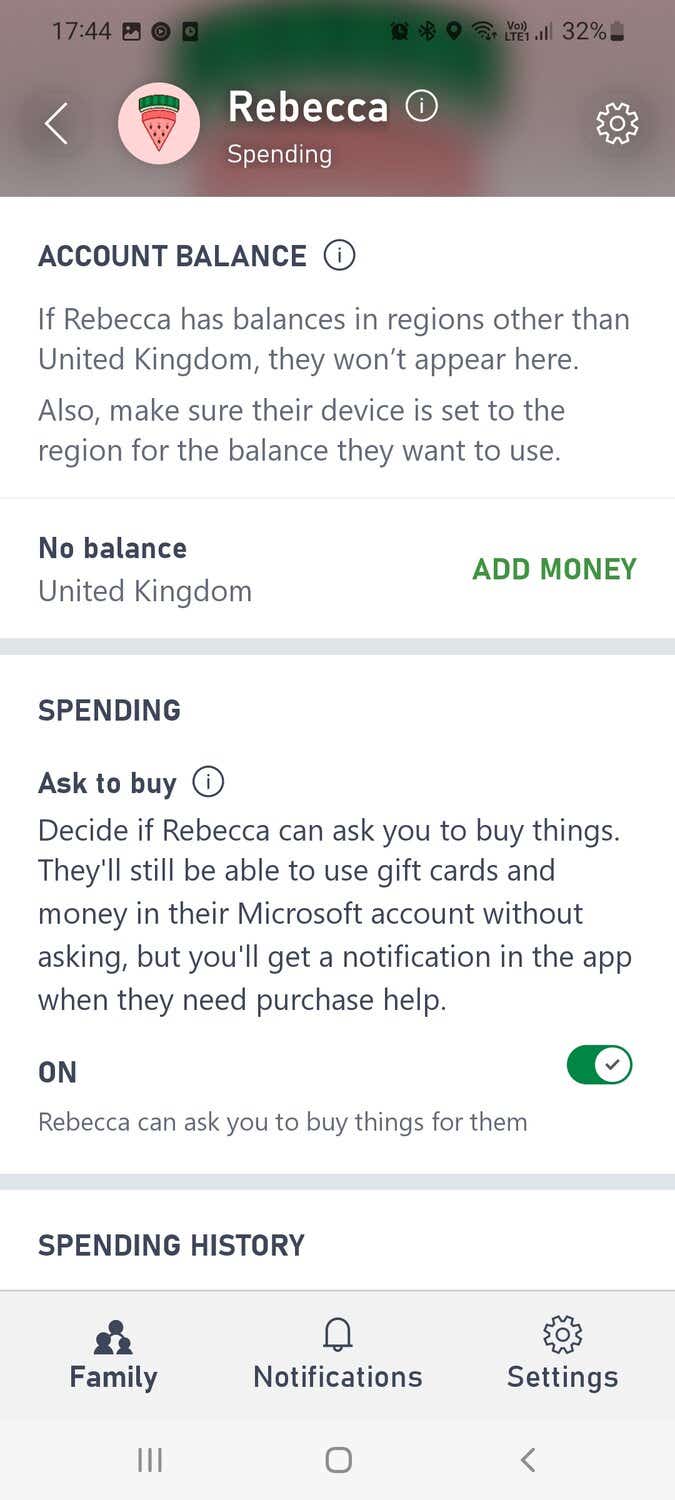
Task: Tap the Ask to buy info icon
Action: (x=208, y=782)
